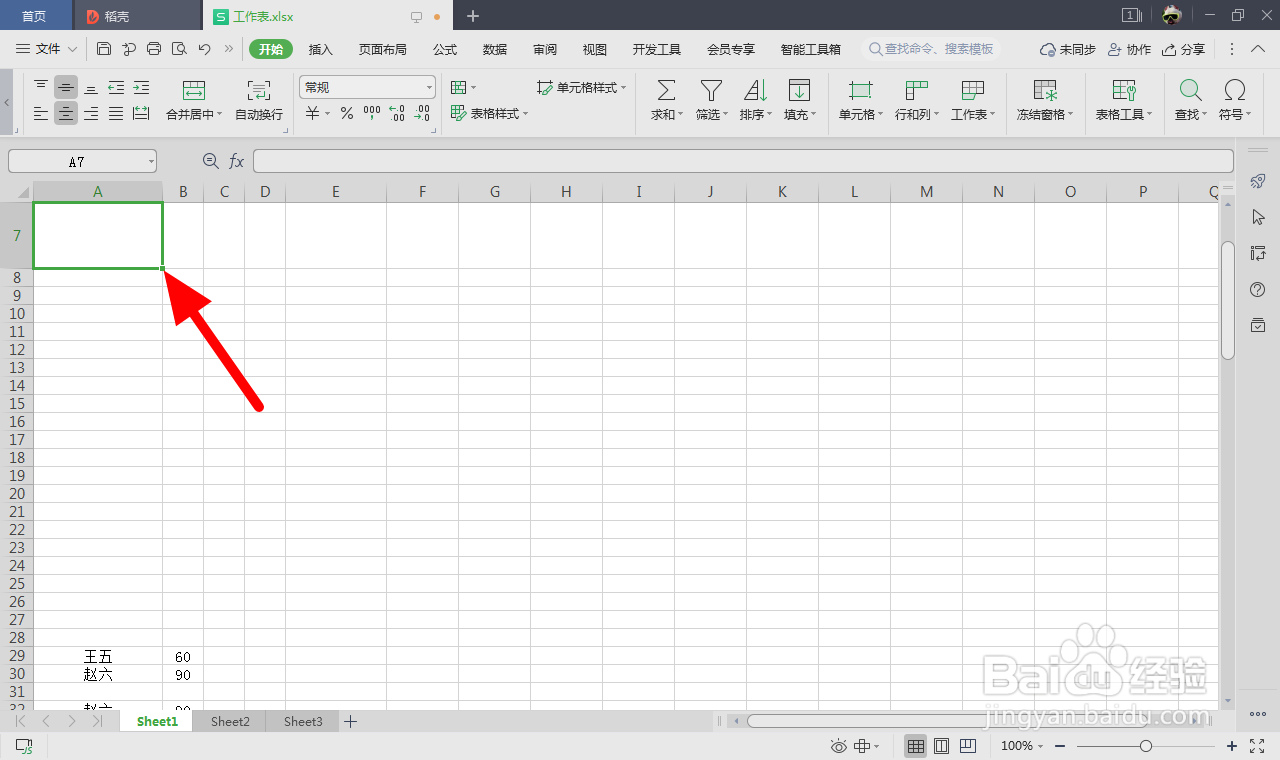The image size is (1280, 760).
Task: Click distributed alignment icon
Action: point(141,114)
